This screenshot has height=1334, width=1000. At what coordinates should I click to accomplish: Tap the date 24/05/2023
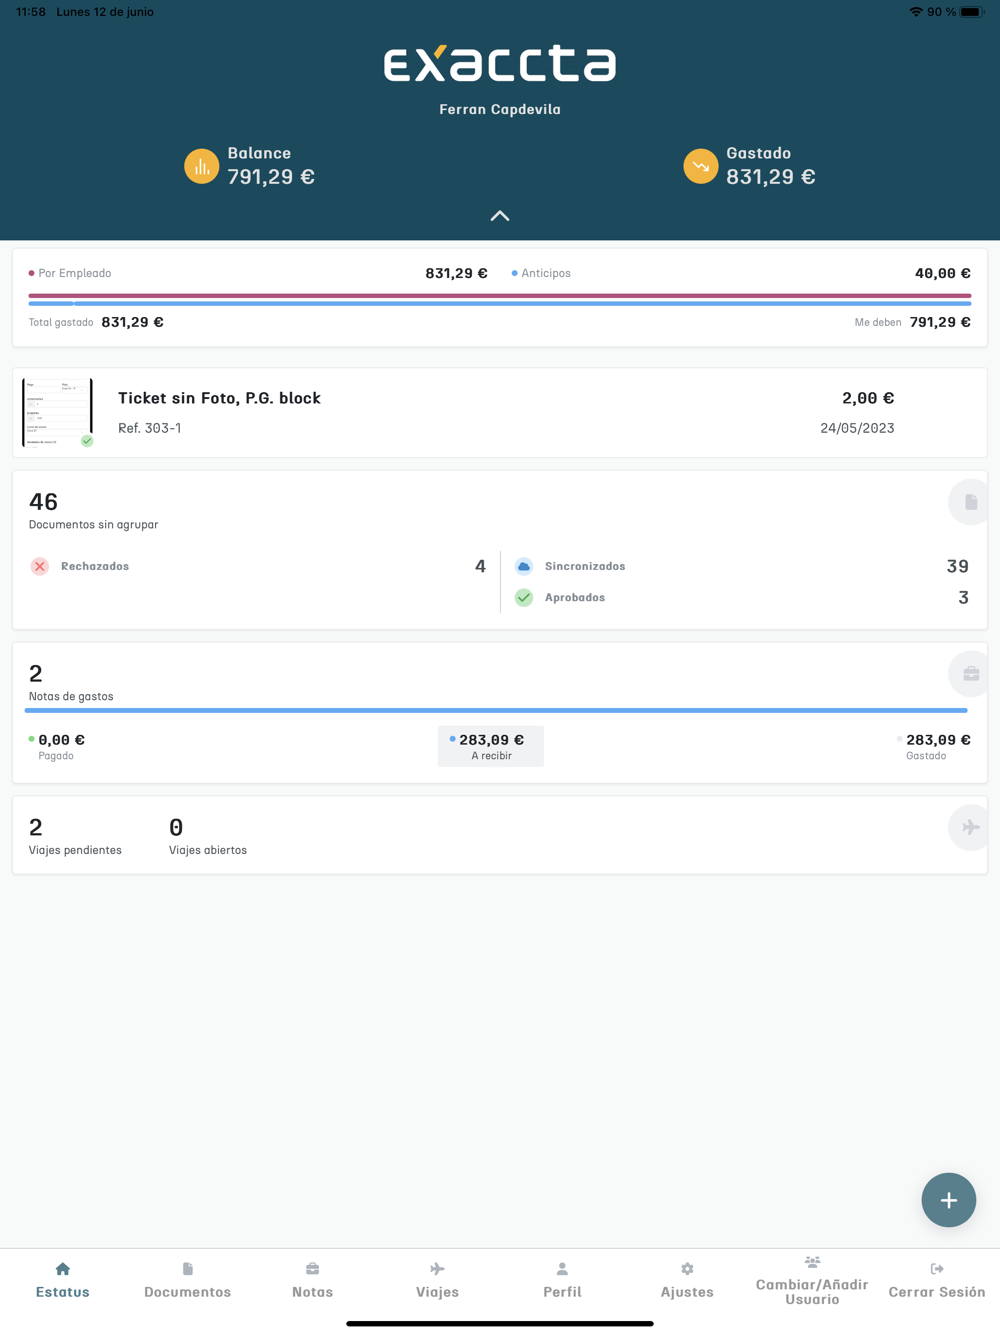[x=857, y=428]
